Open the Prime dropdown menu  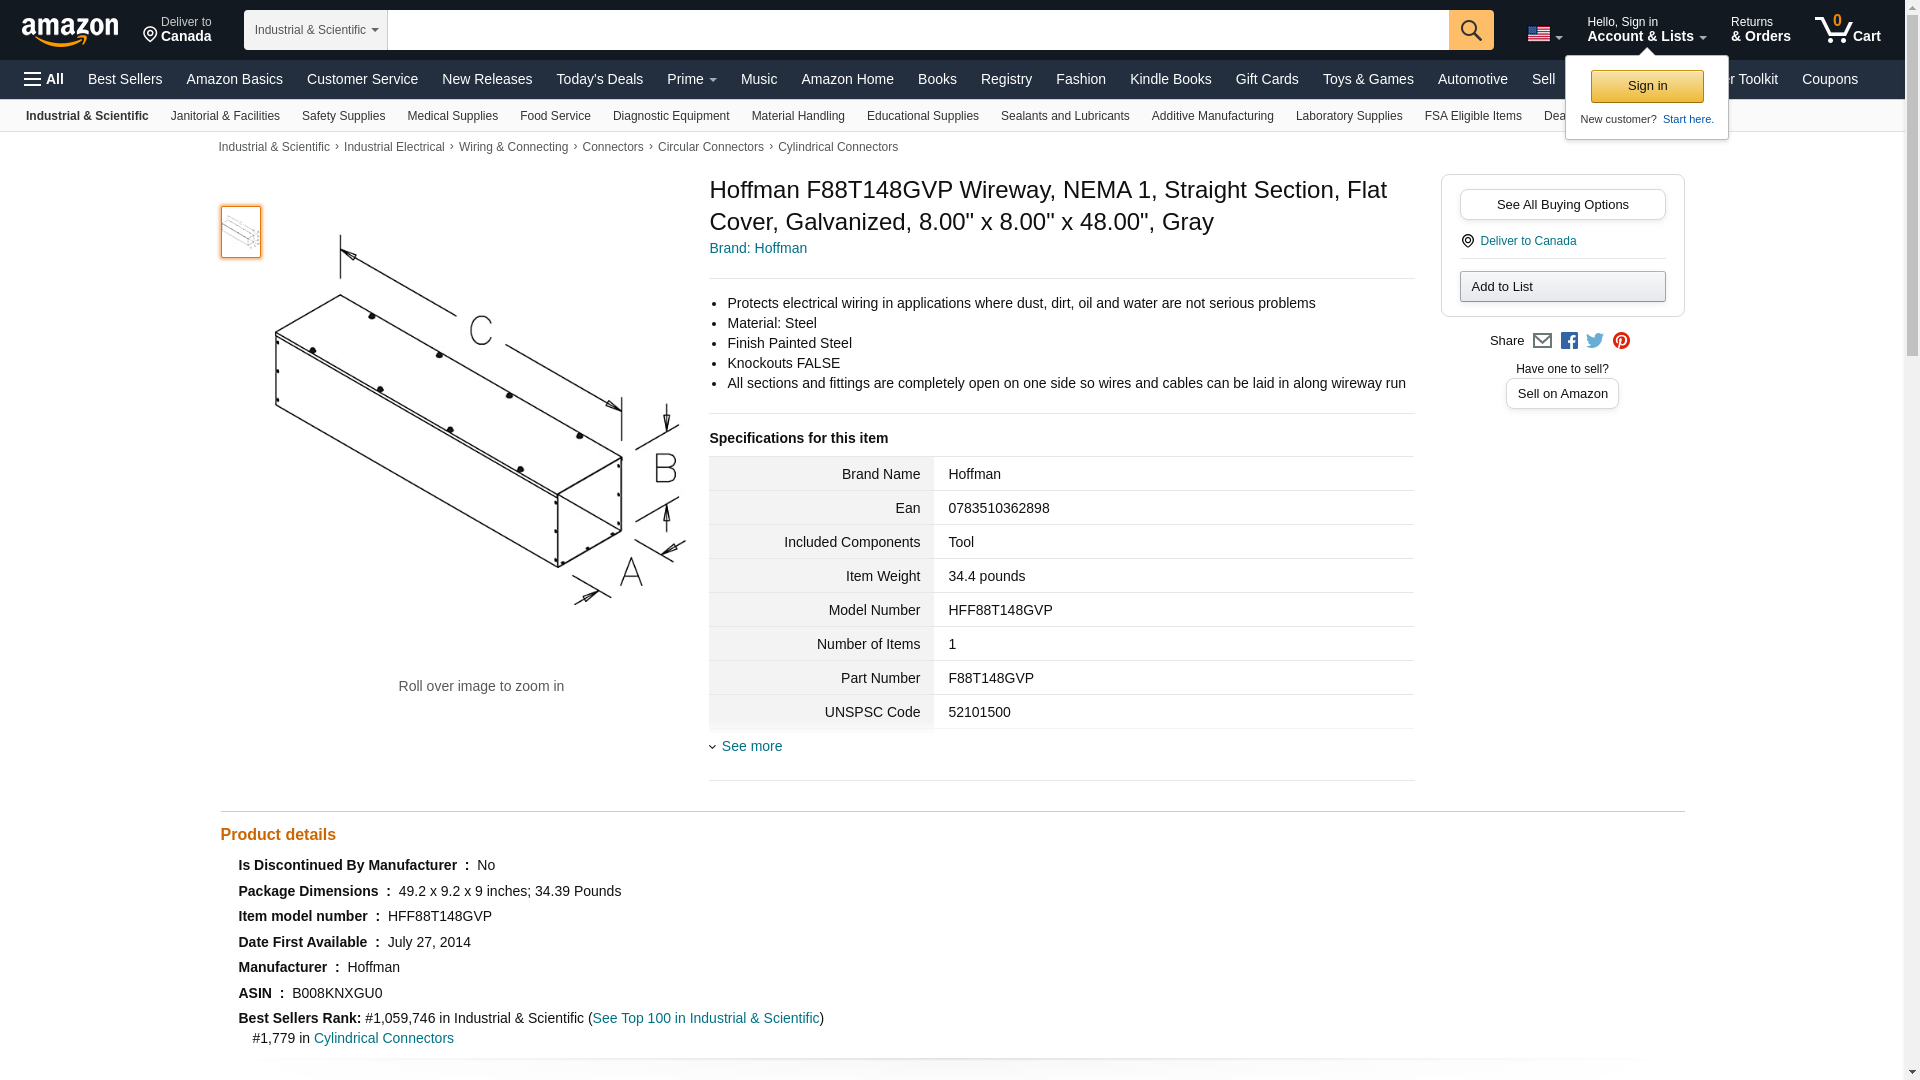tap(691, 79)
